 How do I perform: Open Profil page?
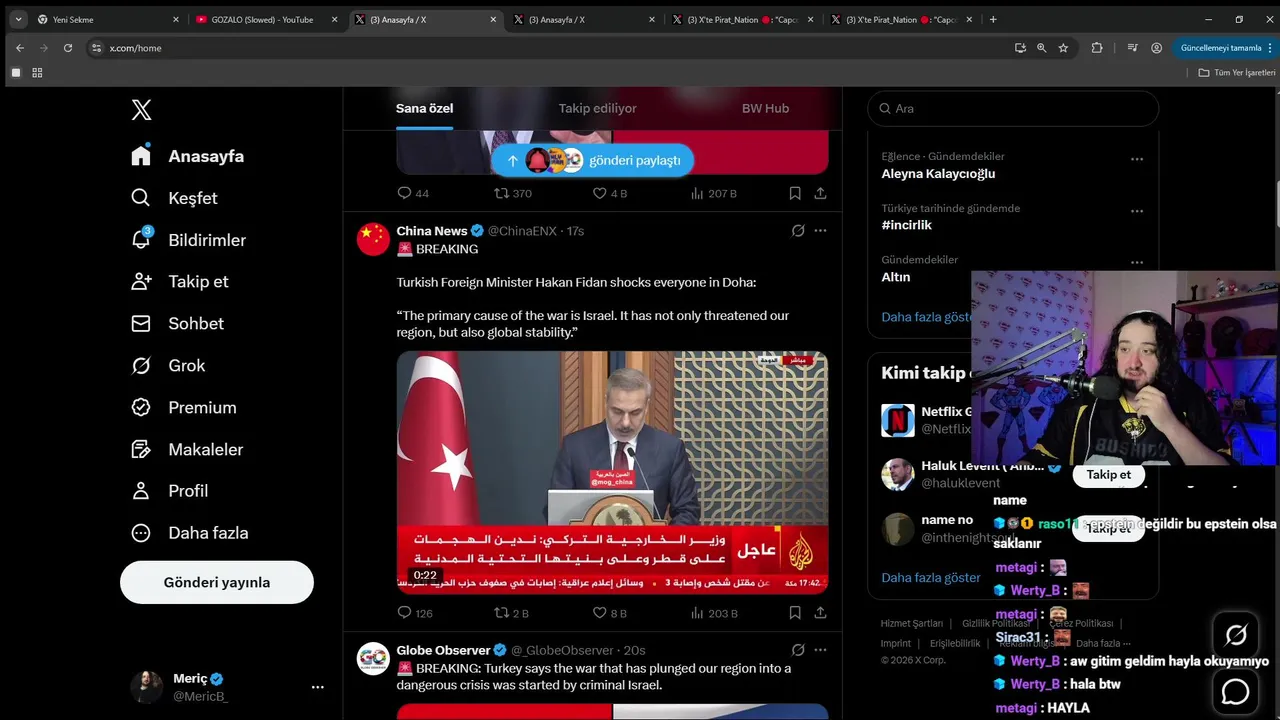tap(170, 491)
